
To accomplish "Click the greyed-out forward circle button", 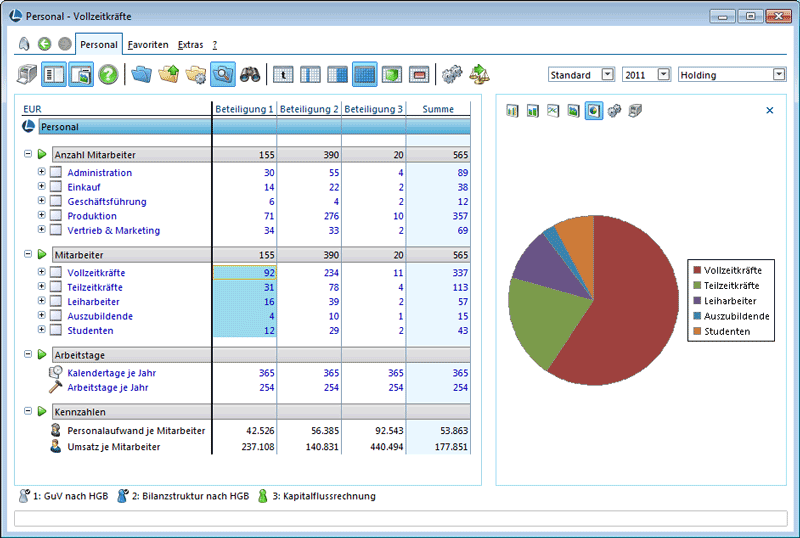I will click(x=65, y=44).
